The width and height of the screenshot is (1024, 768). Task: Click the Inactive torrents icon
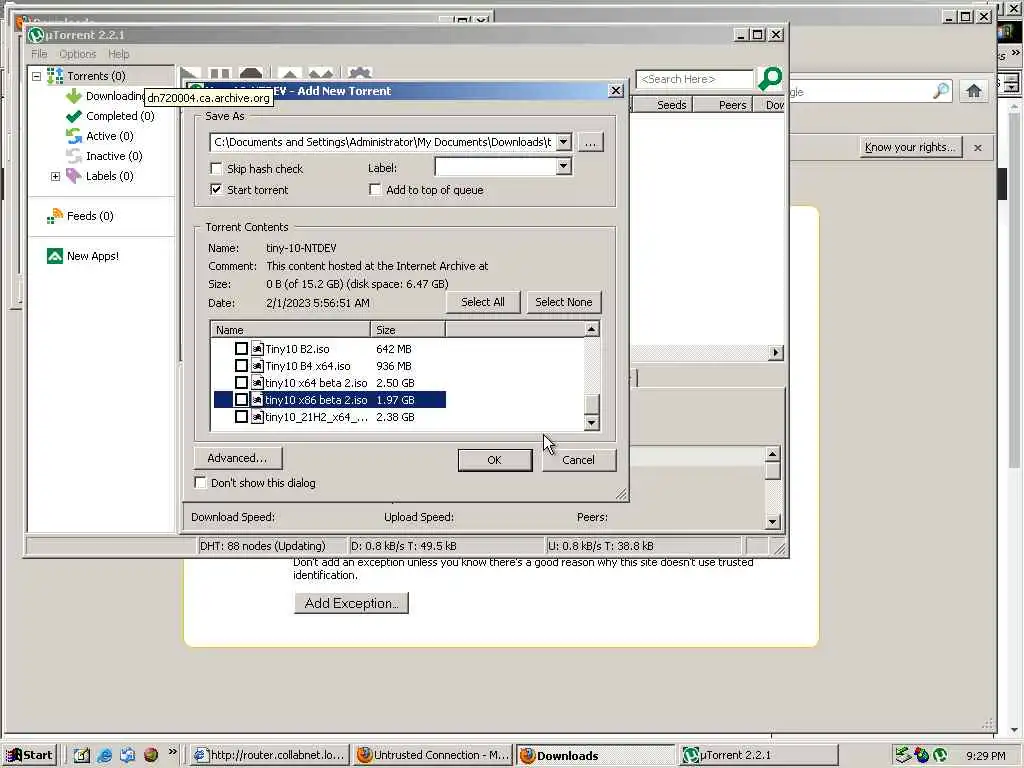click(74, 156)
